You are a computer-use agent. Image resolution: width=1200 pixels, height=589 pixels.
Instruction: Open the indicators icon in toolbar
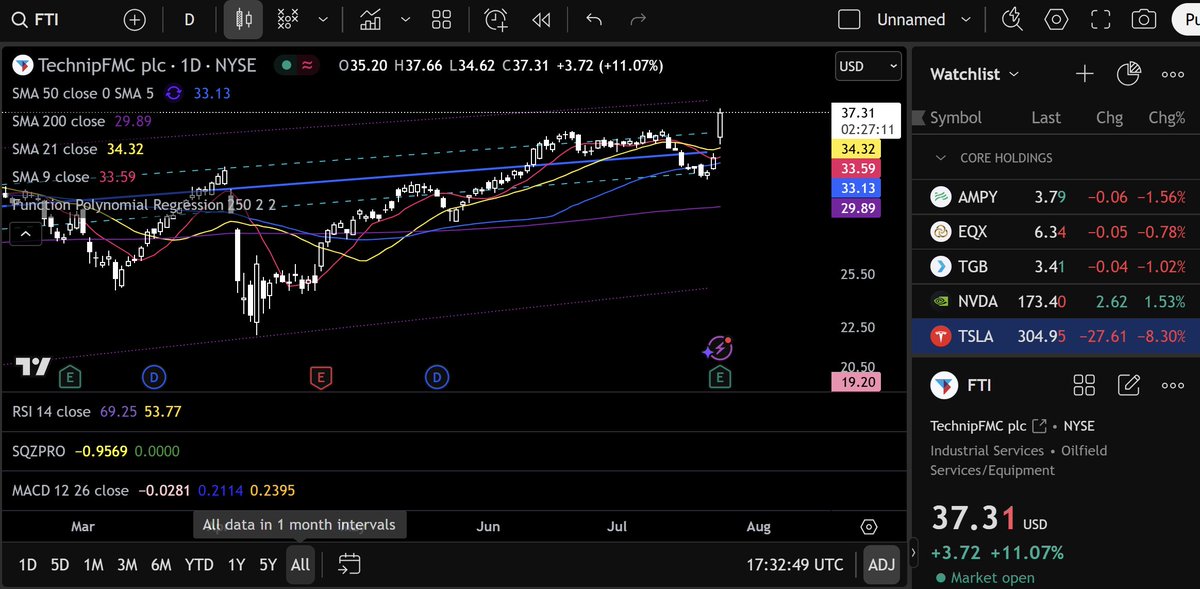[288, 19]
